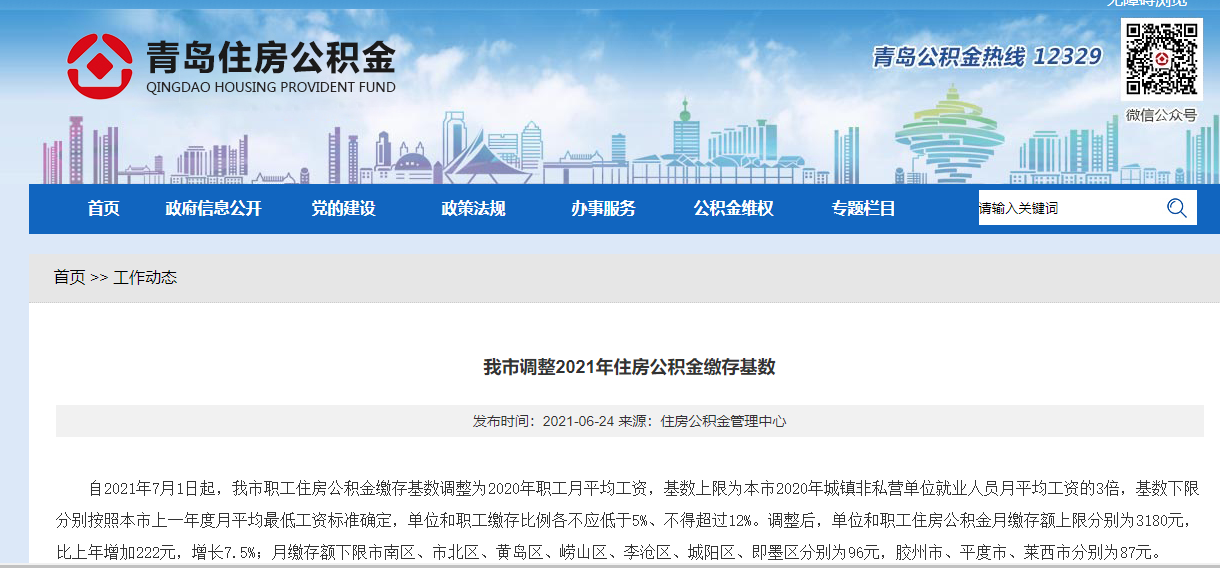1220x568 pixels.
Task: Open the 专题栏目 navigation item
Action: point(863,208)
